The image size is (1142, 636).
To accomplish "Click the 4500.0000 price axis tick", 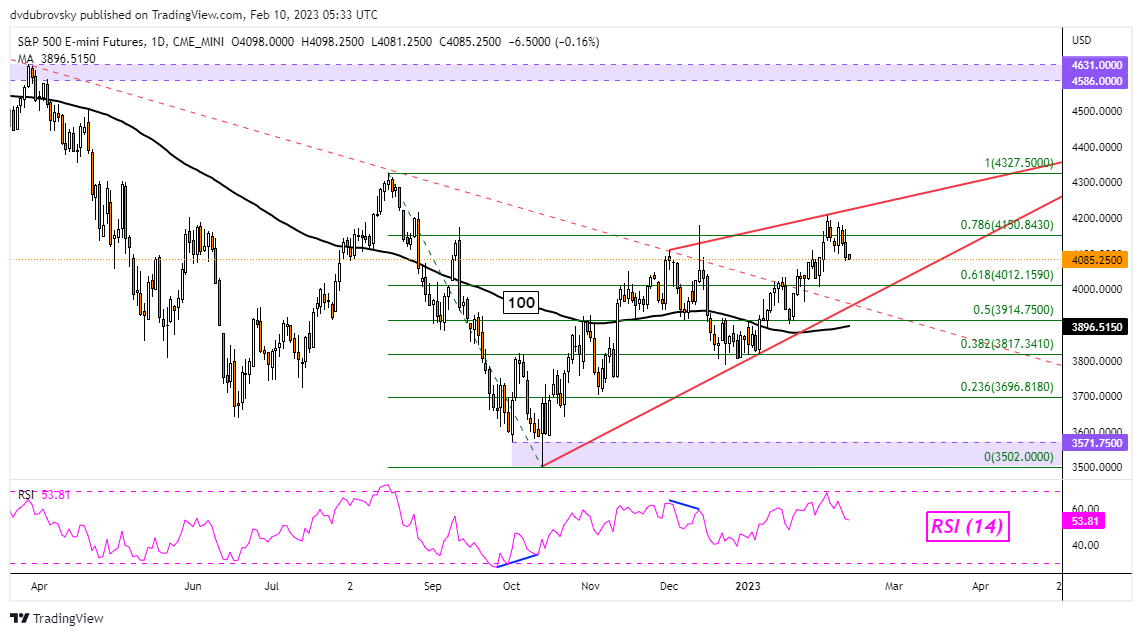I will pos(1096,111).
